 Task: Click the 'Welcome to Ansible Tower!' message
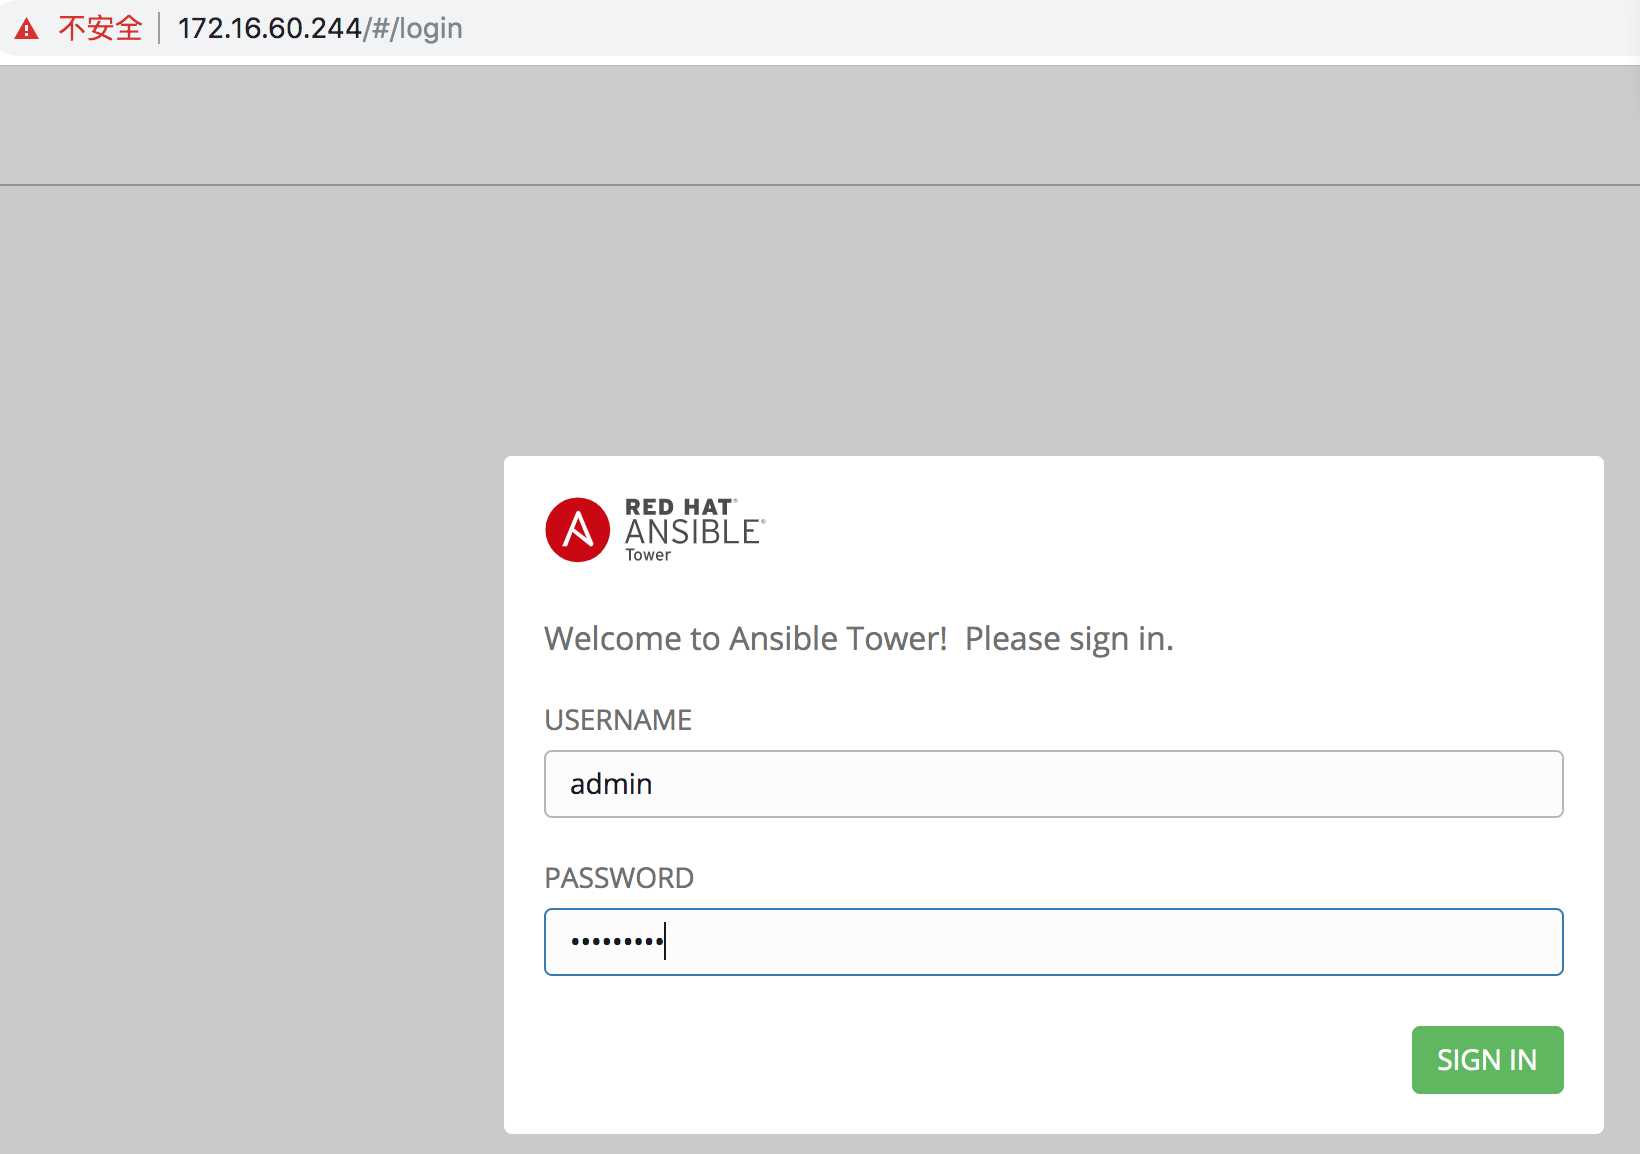pyautogui.click(x=746, y=638)
